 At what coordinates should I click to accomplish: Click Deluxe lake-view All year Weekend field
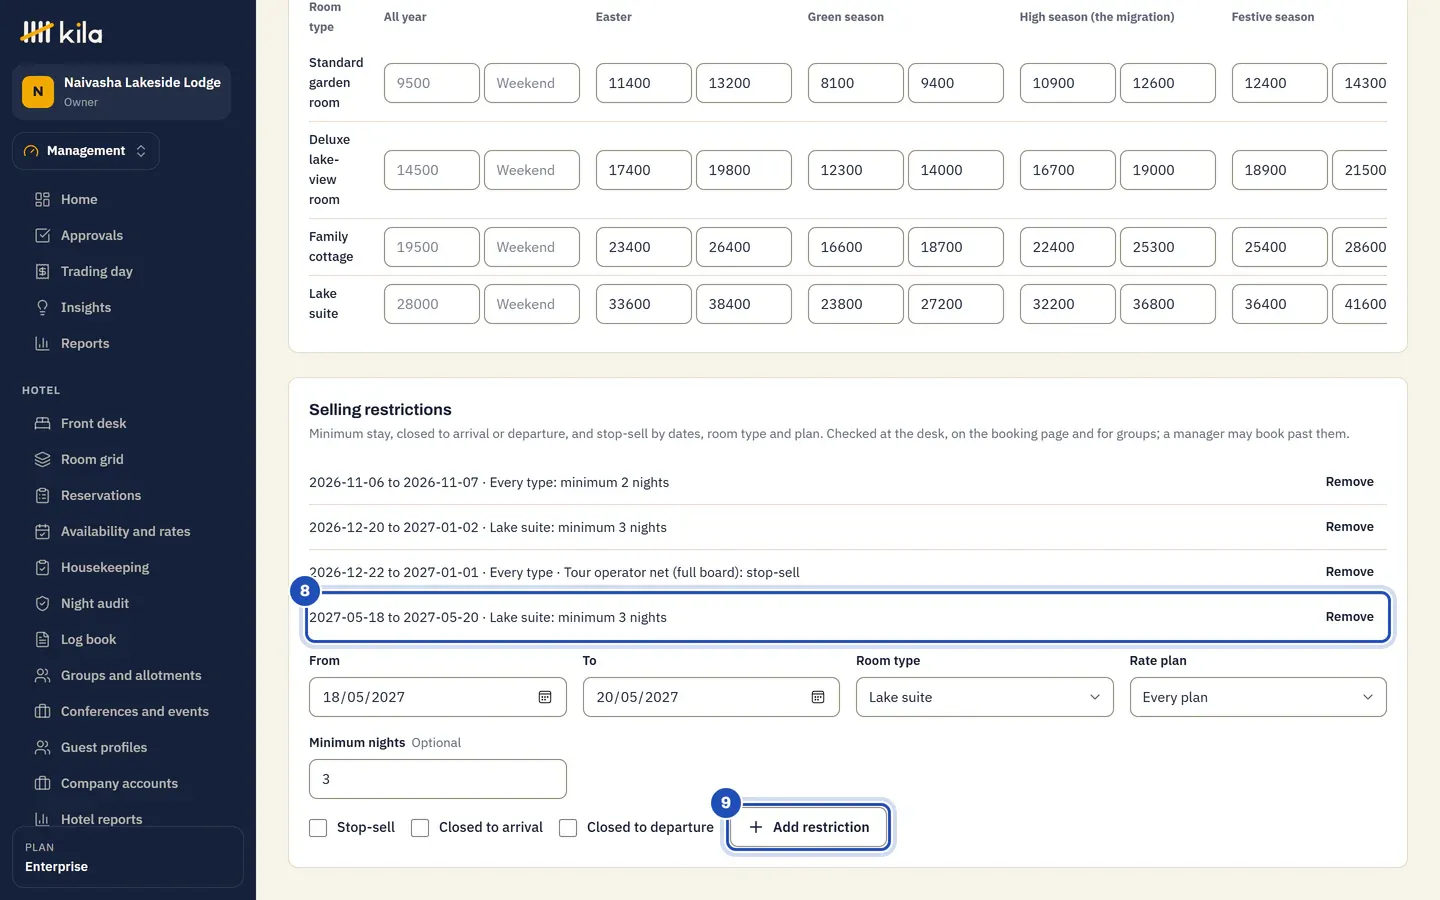coord(532,170)
